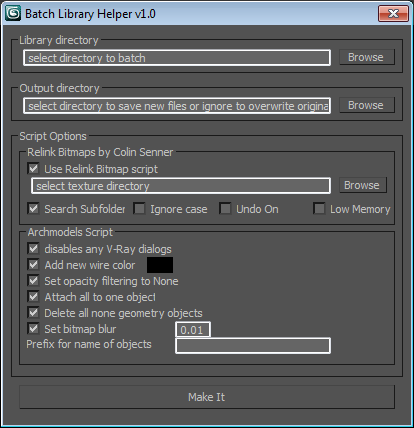This screenshot has height=428, width=414.
Task: Click Browse for texture directory
Action: [x=363, y=185]
